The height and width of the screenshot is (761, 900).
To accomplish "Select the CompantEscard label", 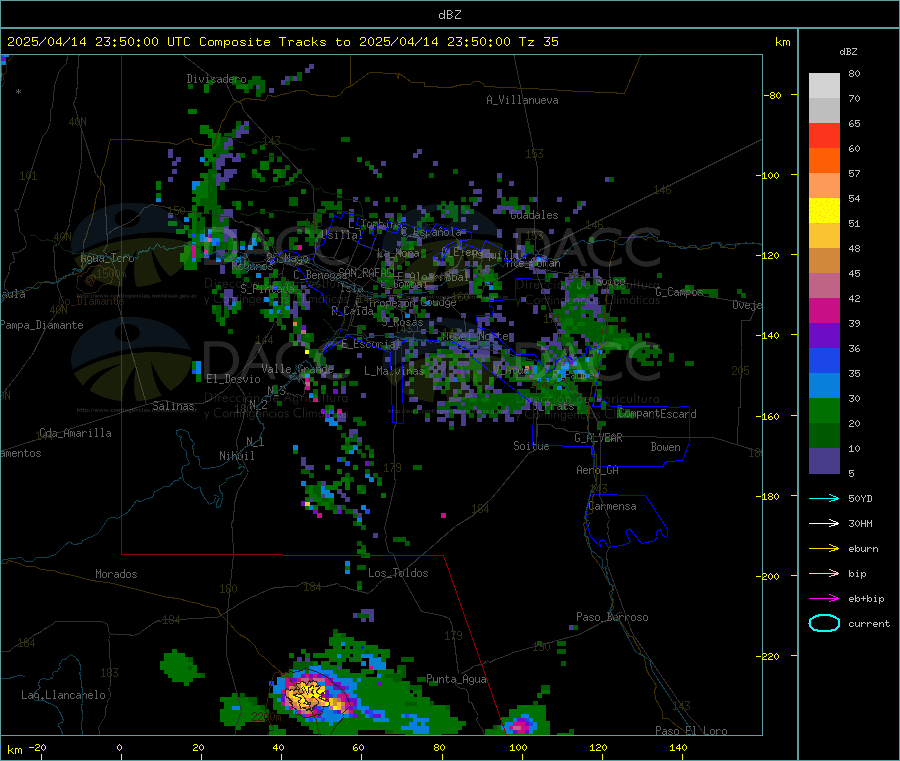I will click(657, 414).
